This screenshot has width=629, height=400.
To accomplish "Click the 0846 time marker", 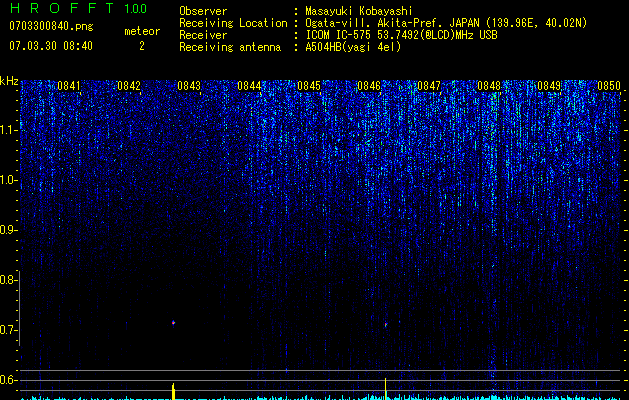I will (x=369, y=86).
